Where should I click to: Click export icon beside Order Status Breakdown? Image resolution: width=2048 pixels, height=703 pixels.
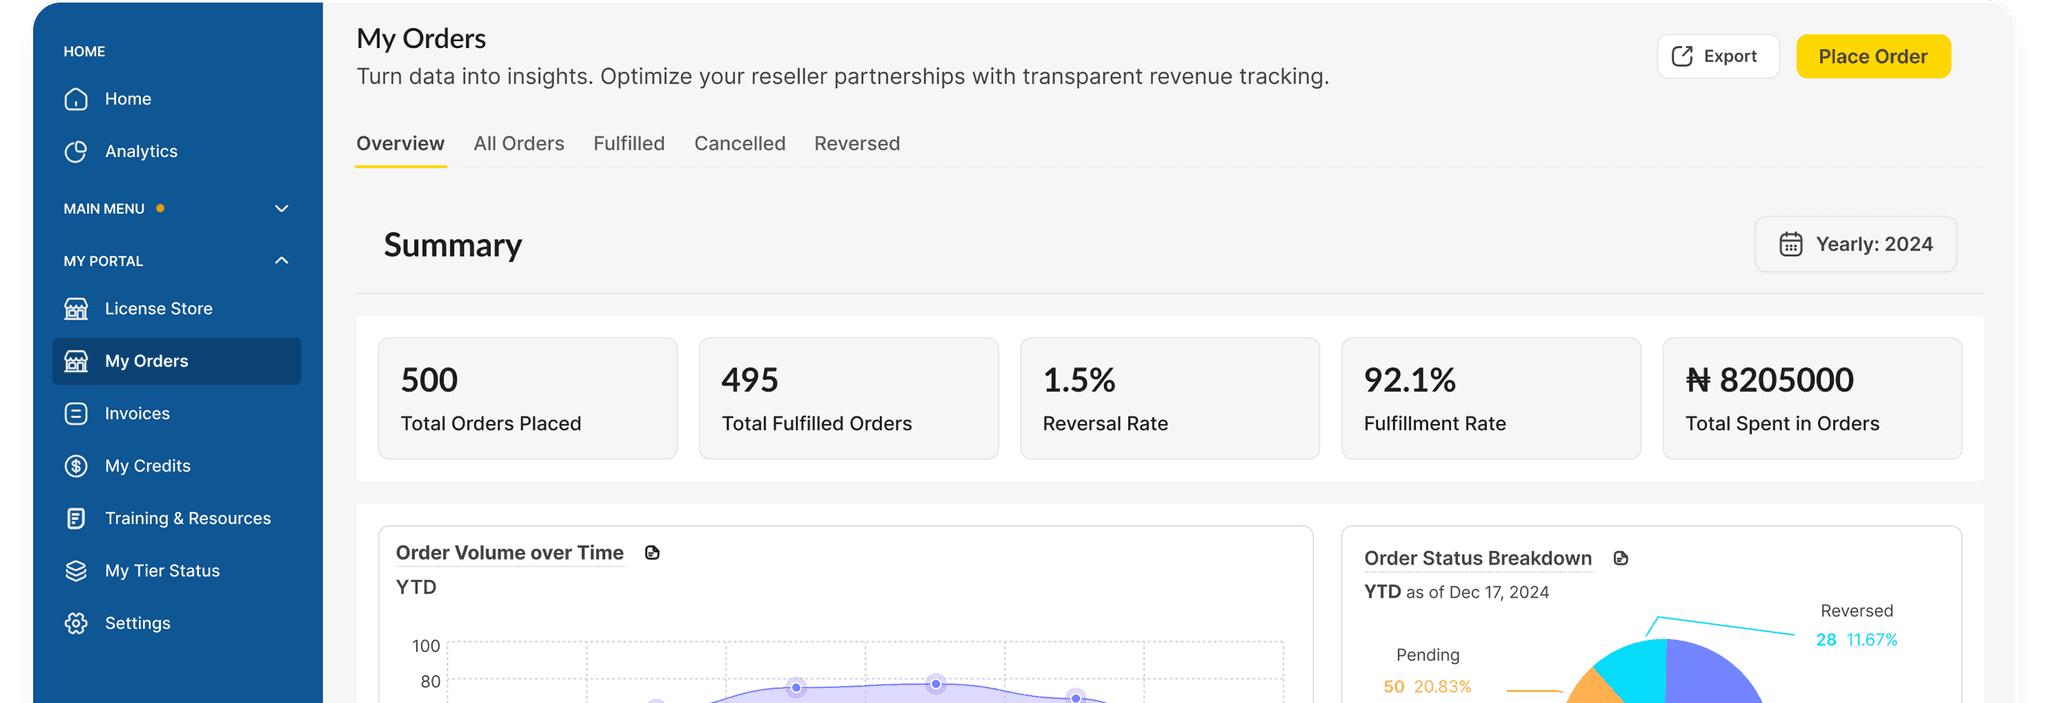(x=1621, y=558)
